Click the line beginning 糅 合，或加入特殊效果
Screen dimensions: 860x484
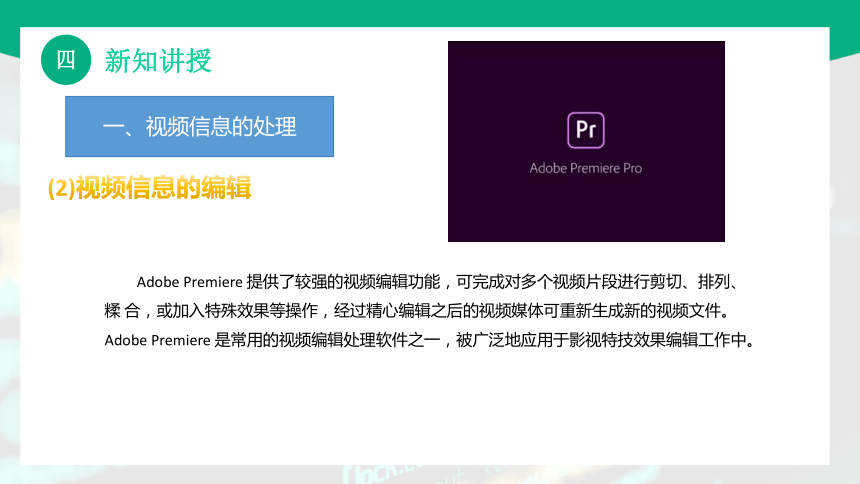pyautogui.click(x=417, y=311)
